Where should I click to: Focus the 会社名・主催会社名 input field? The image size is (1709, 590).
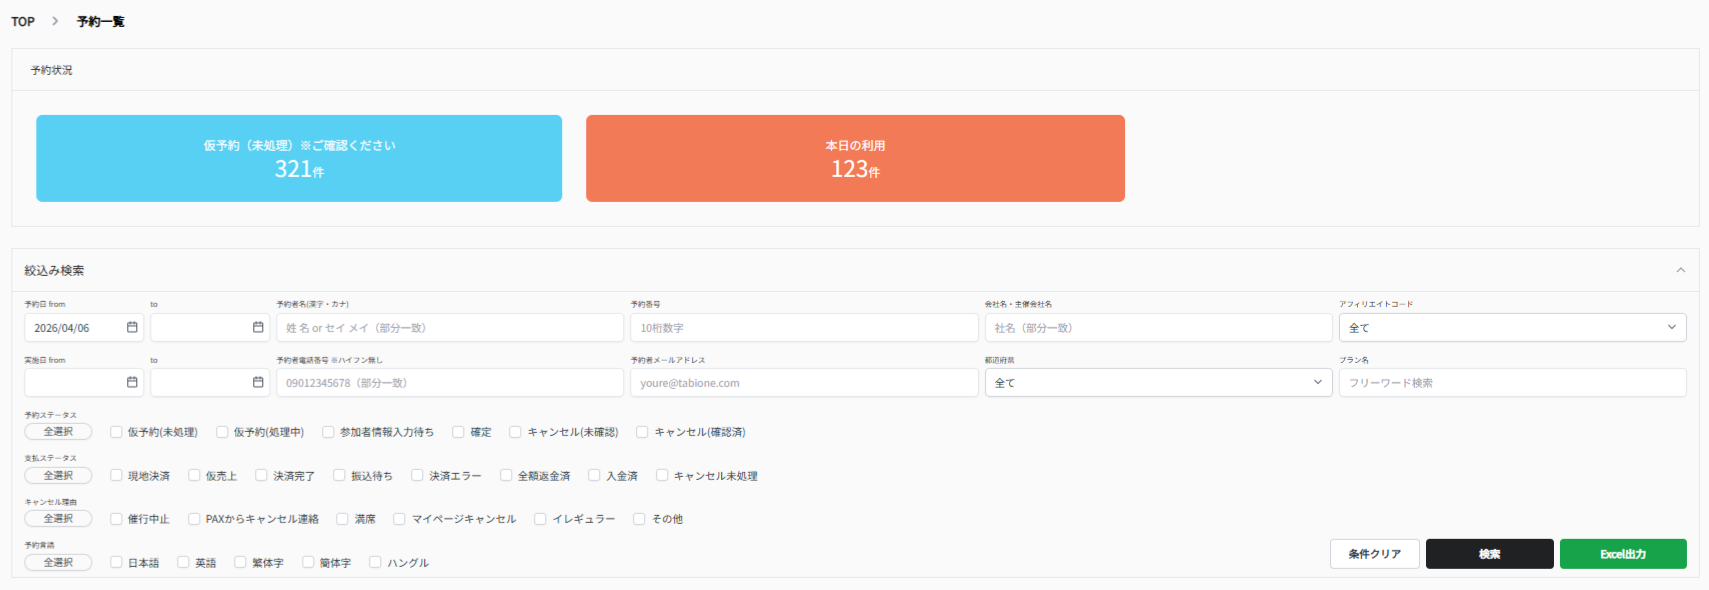1158,328
